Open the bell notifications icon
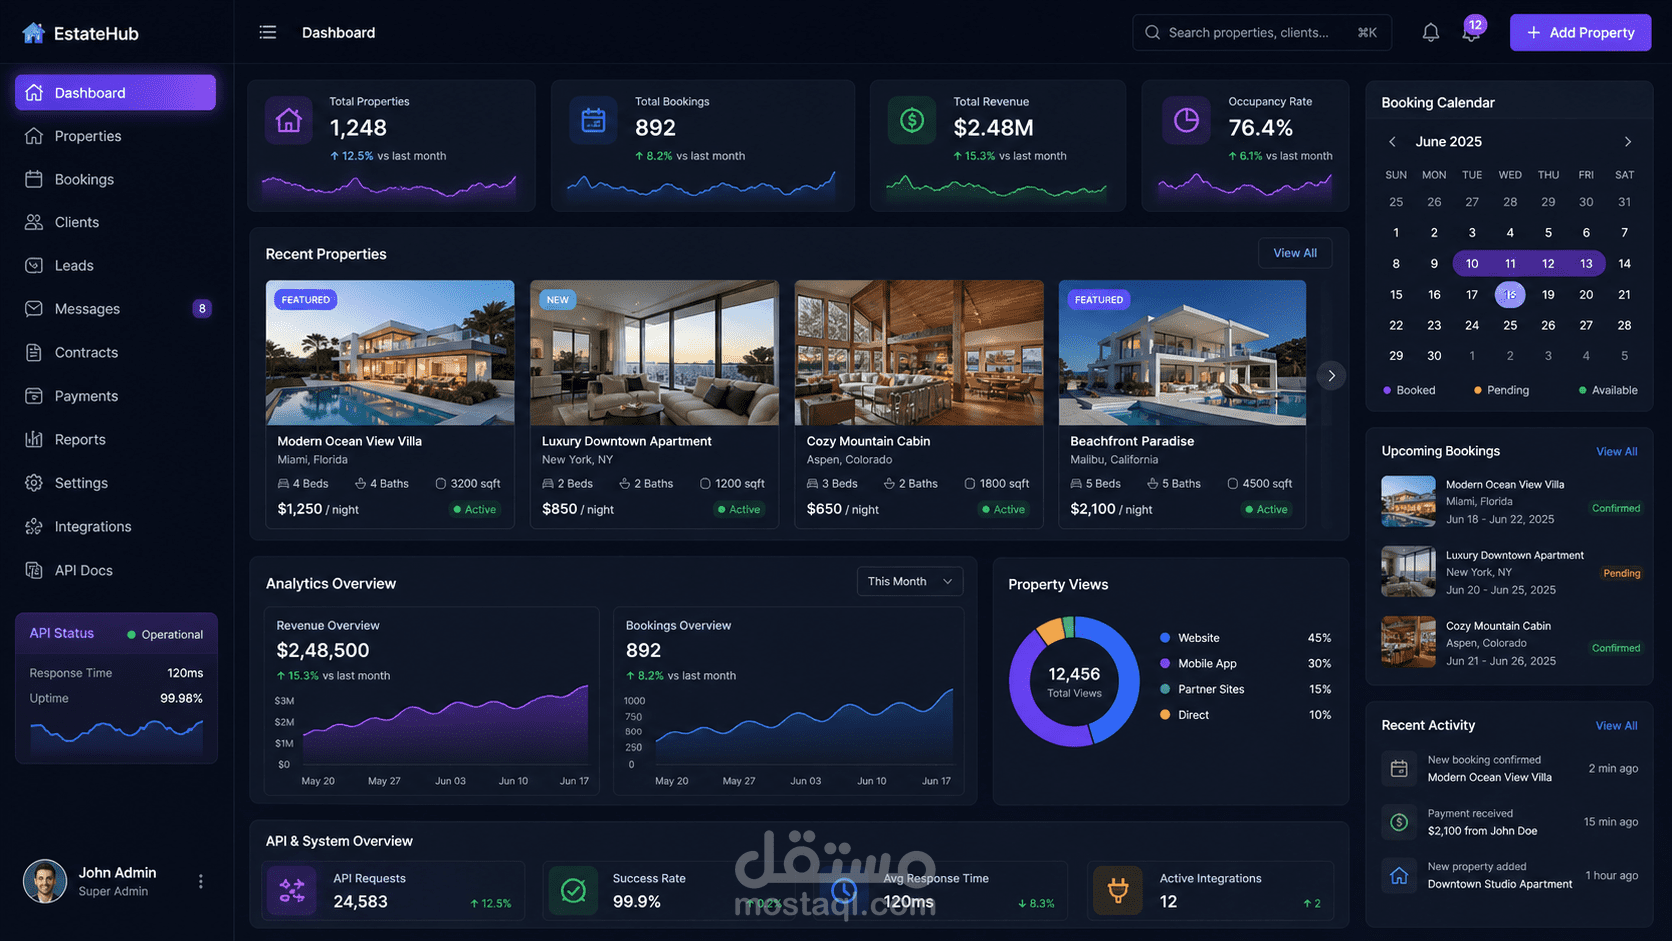 pyautogui.click(x=1431, y=33)
